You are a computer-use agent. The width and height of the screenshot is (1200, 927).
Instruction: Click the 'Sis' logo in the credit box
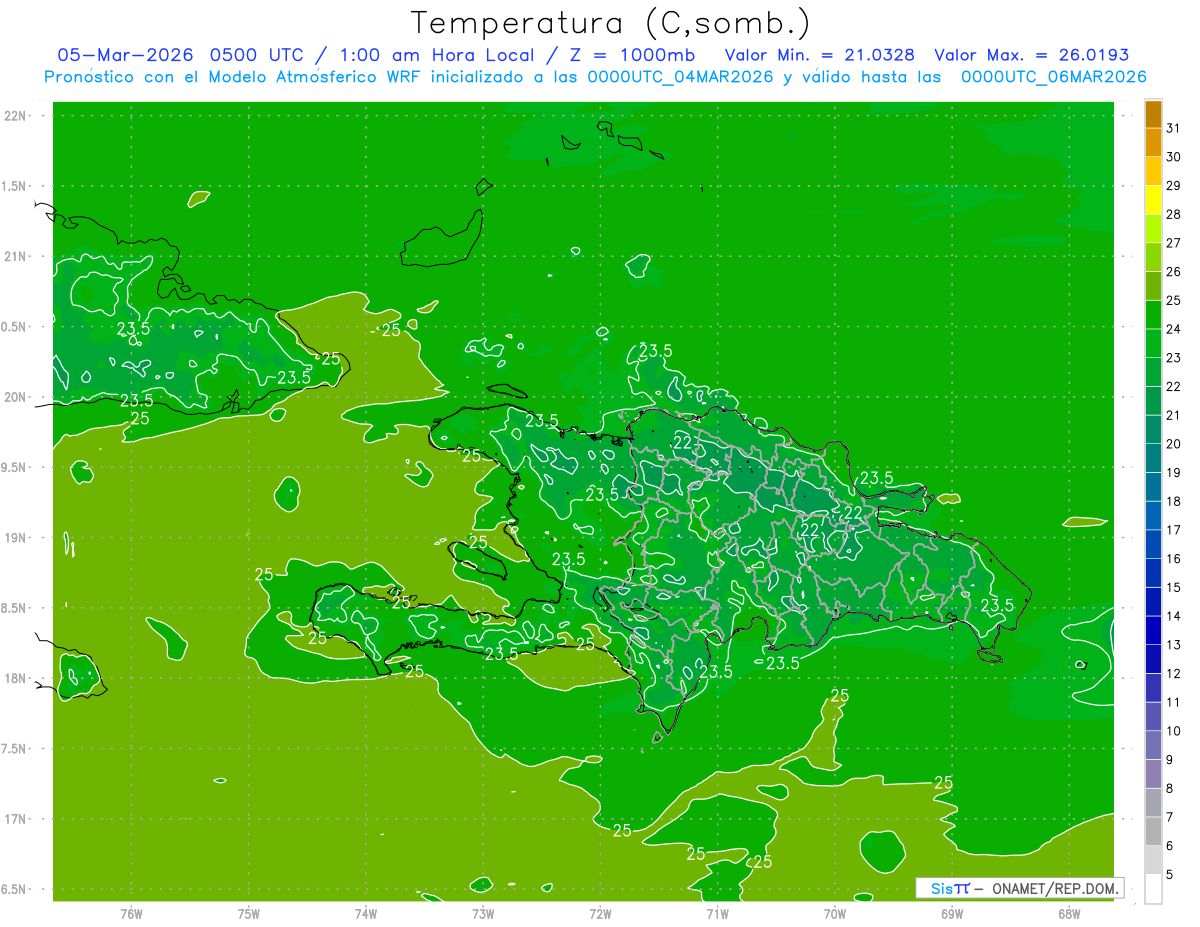pos(941,888)
